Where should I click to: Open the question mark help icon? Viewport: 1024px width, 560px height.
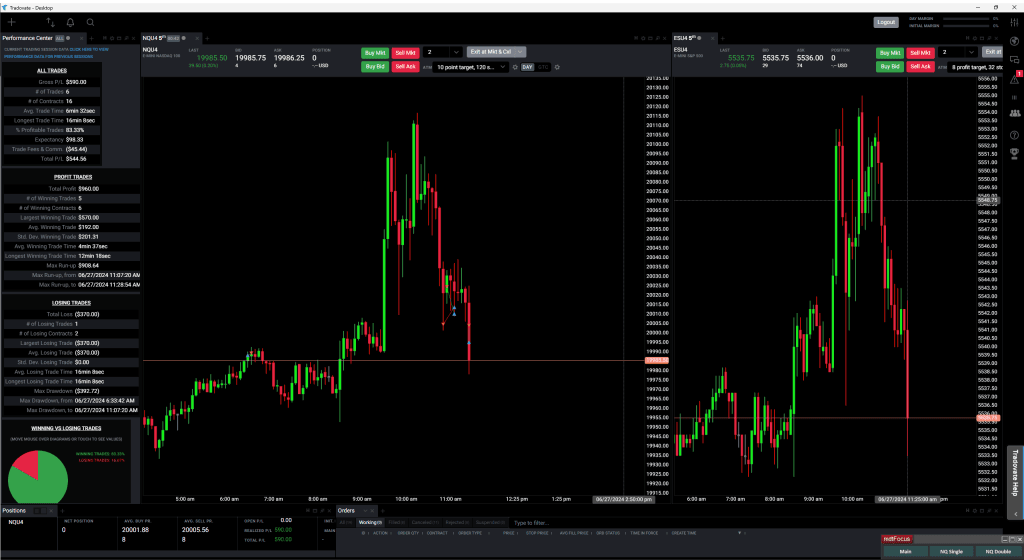click(1014, 135)
